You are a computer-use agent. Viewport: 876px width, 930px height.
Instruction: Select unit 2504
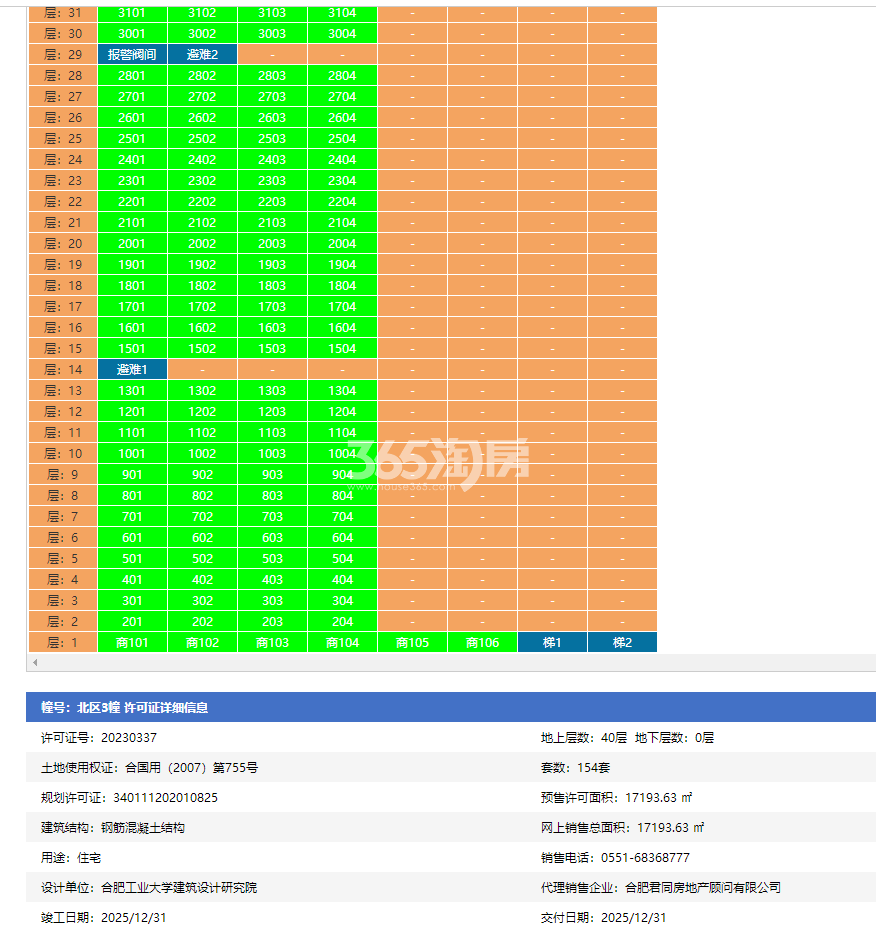point(342,139)
